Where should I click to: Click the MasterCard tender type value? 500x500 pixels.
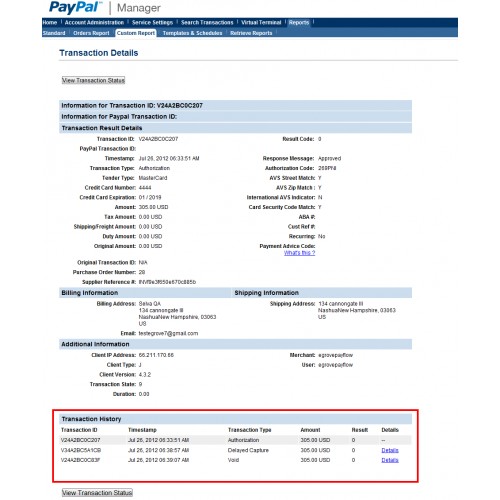click(x=153, y=178)
